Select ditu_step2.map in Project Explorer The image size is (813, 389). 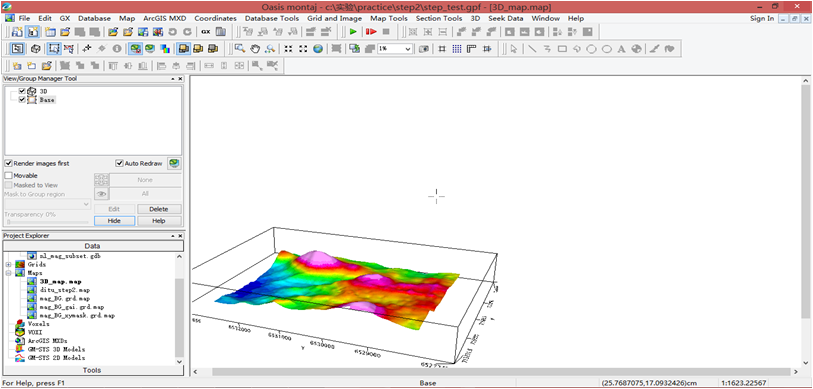pyautogui.click(x=64, y=290)
